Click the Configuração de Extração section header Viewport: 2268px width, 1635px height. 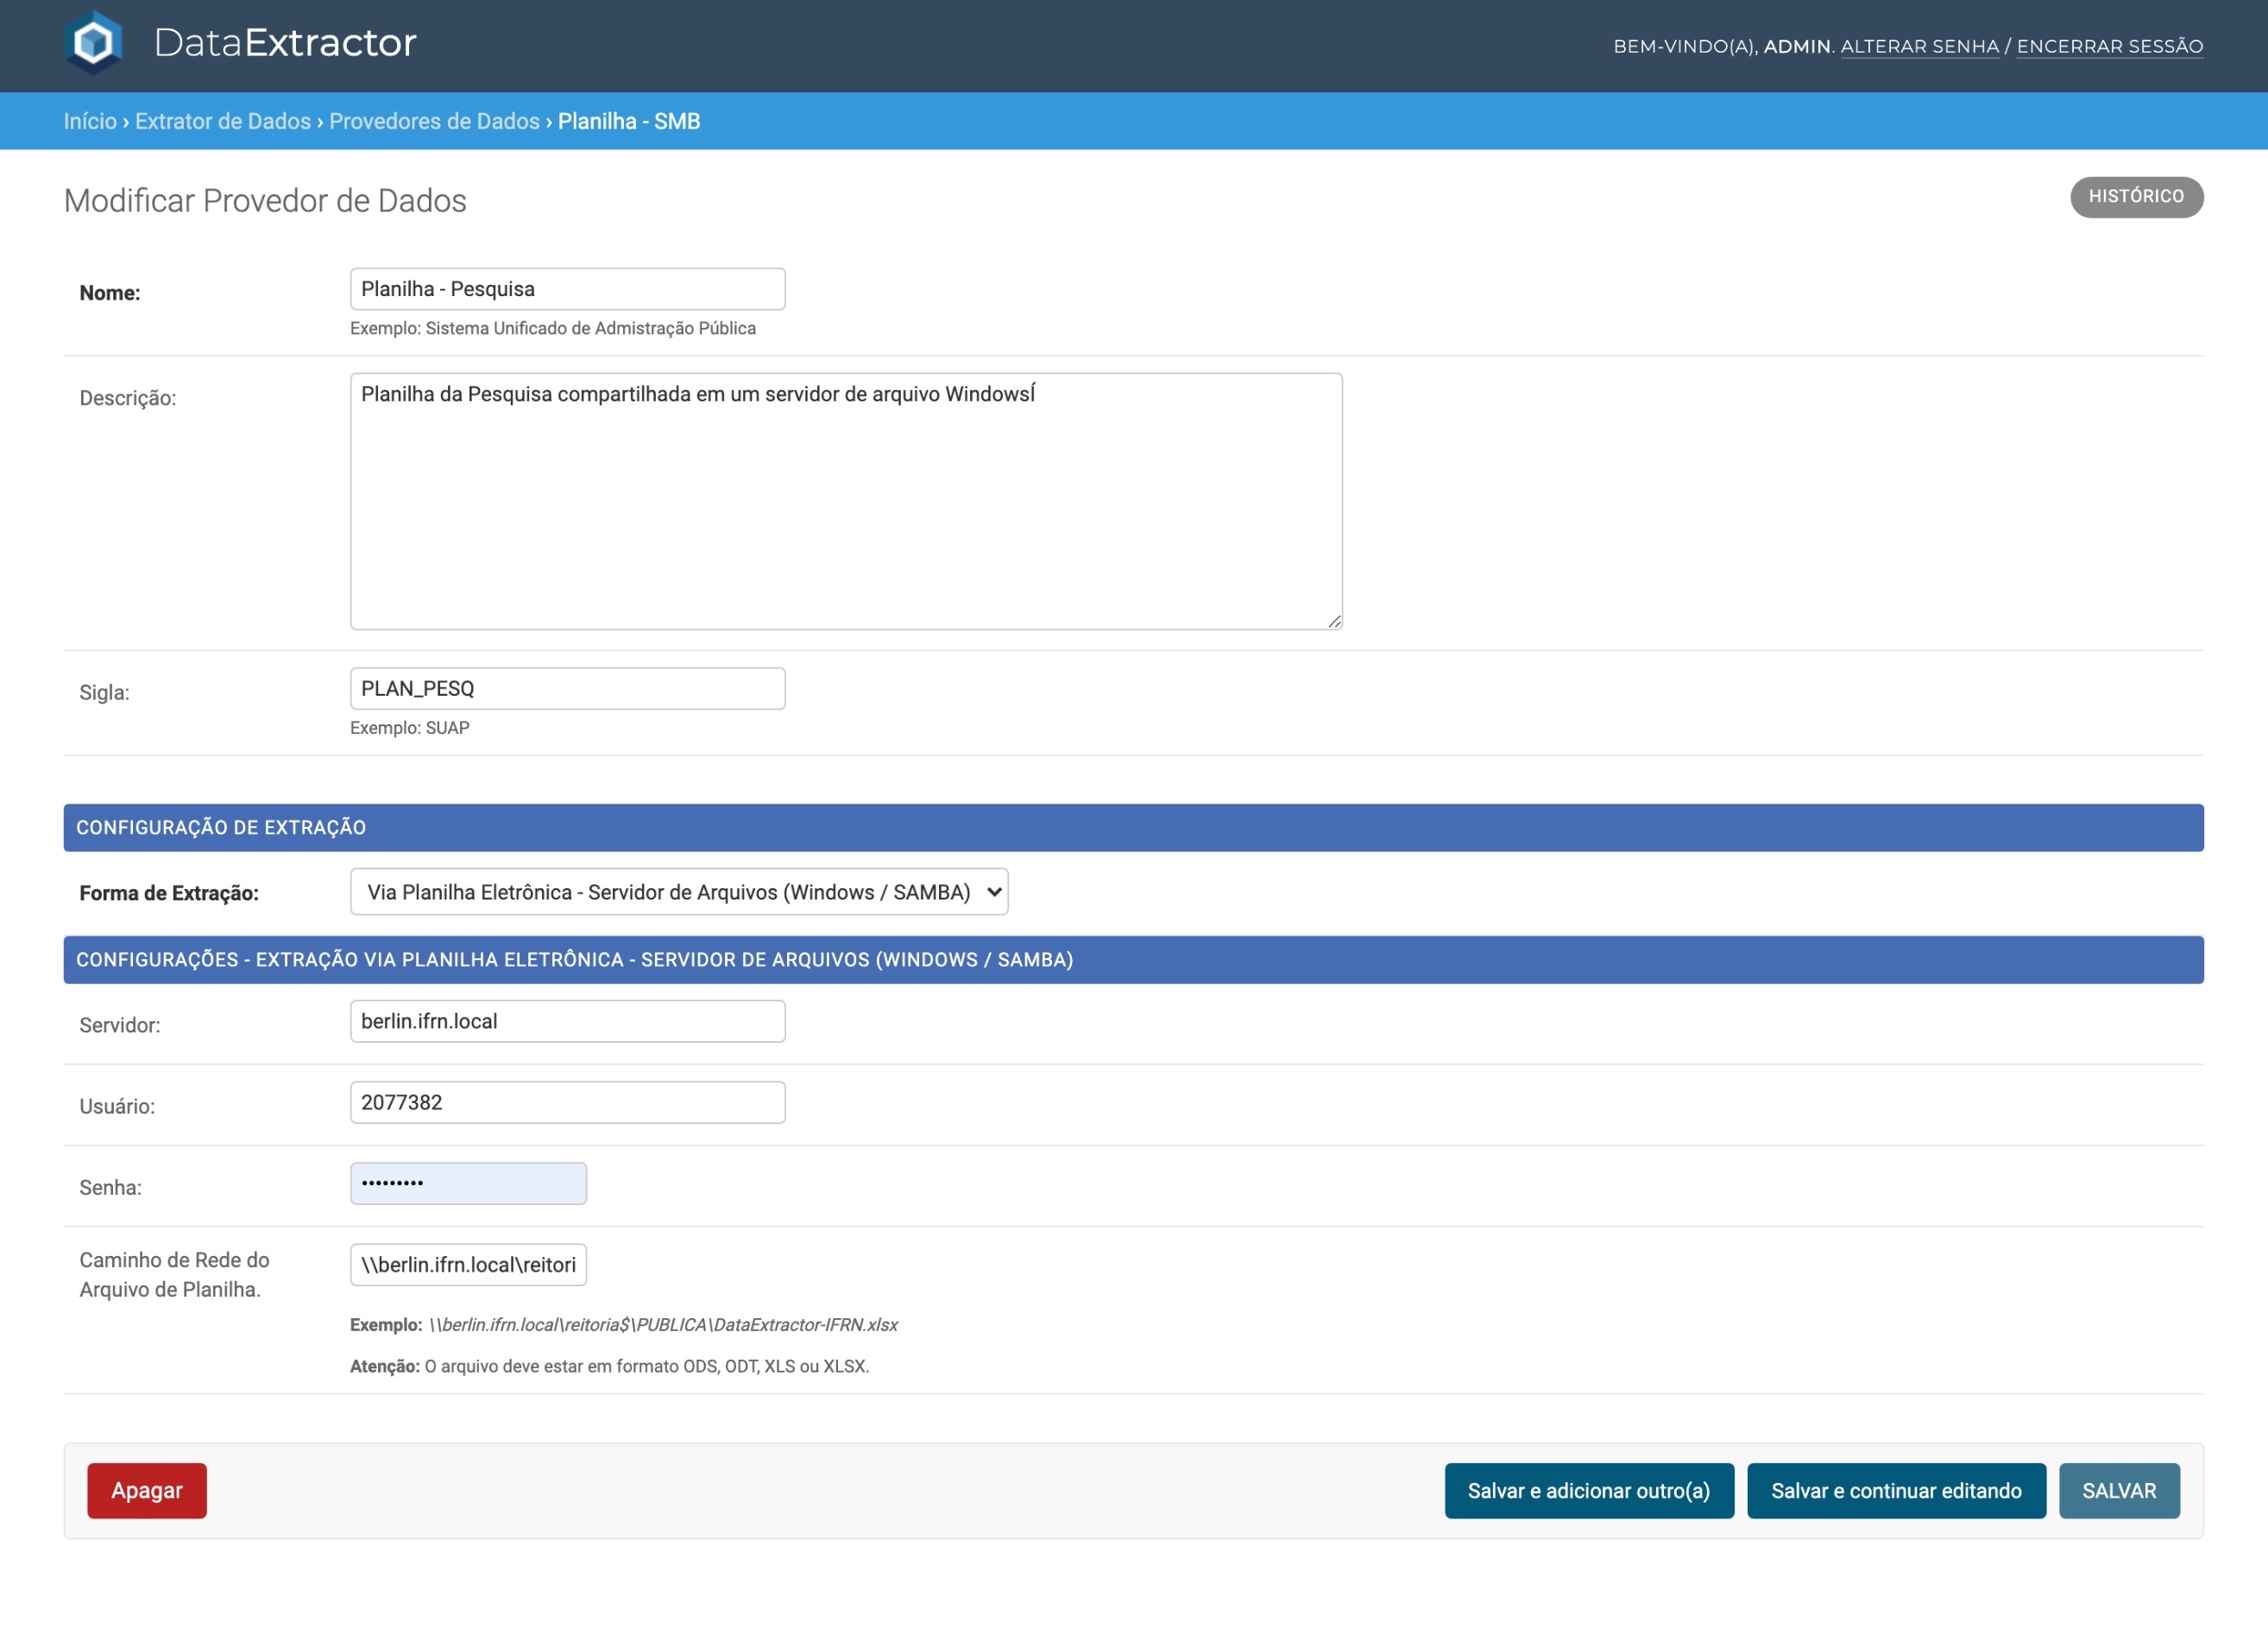click(x=1133, y=827)
